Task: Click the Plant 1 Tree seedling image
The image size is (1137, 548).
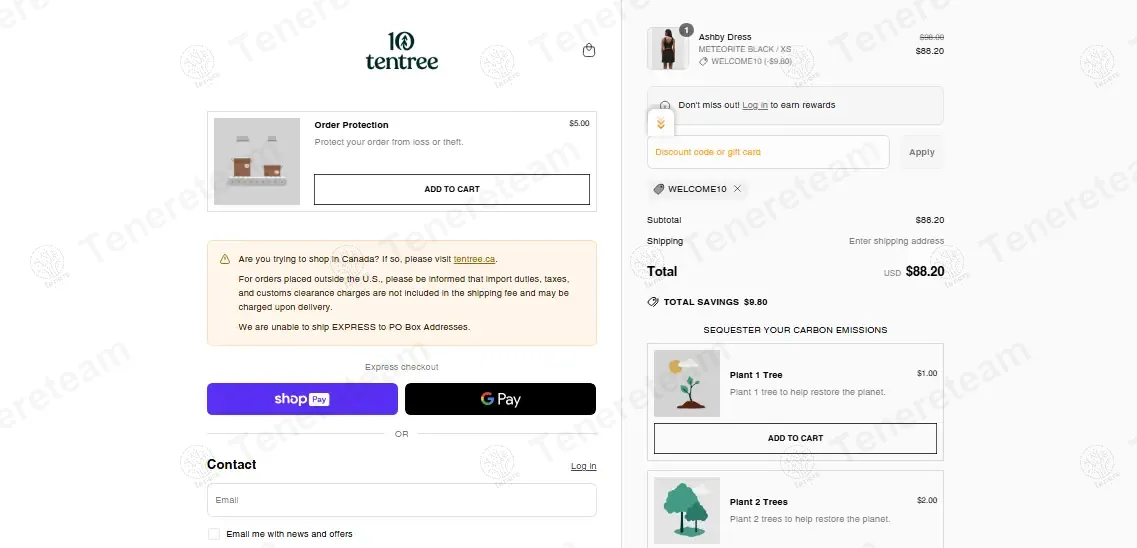Action: [x=687, y=383]
